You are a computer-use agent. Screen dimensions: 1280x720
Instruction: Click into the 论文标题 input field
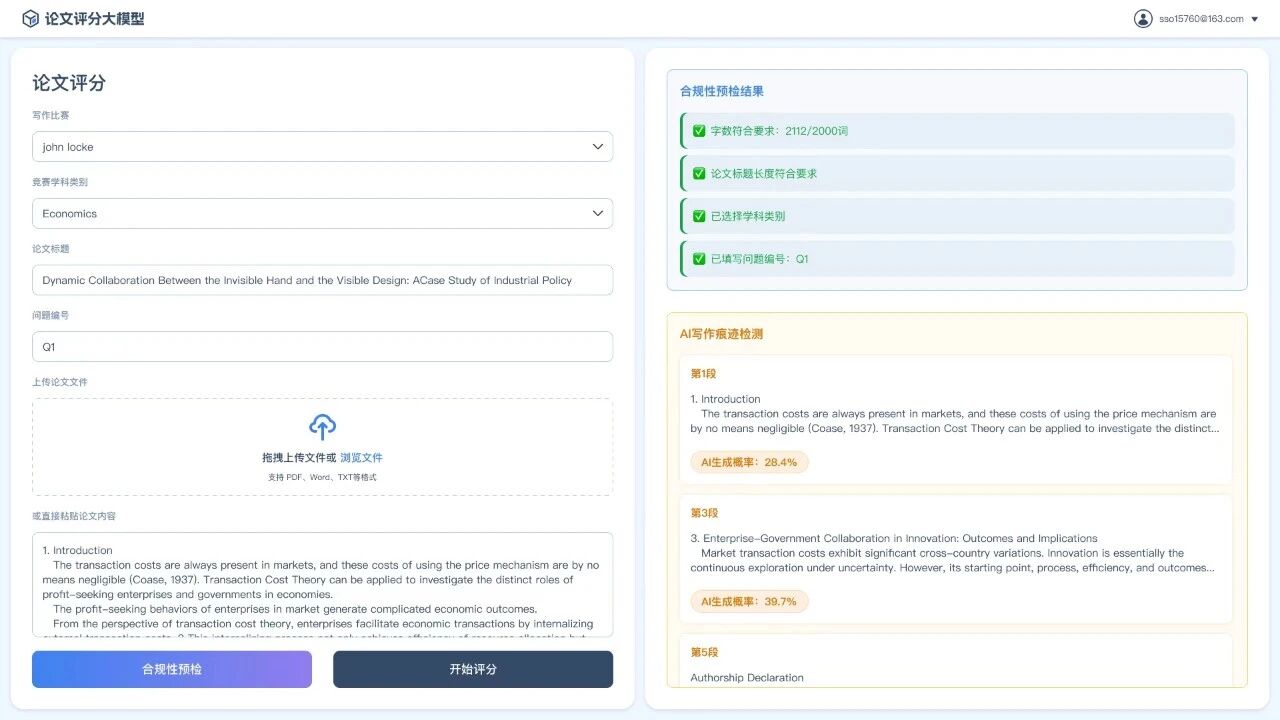click(x=322, y=281)
